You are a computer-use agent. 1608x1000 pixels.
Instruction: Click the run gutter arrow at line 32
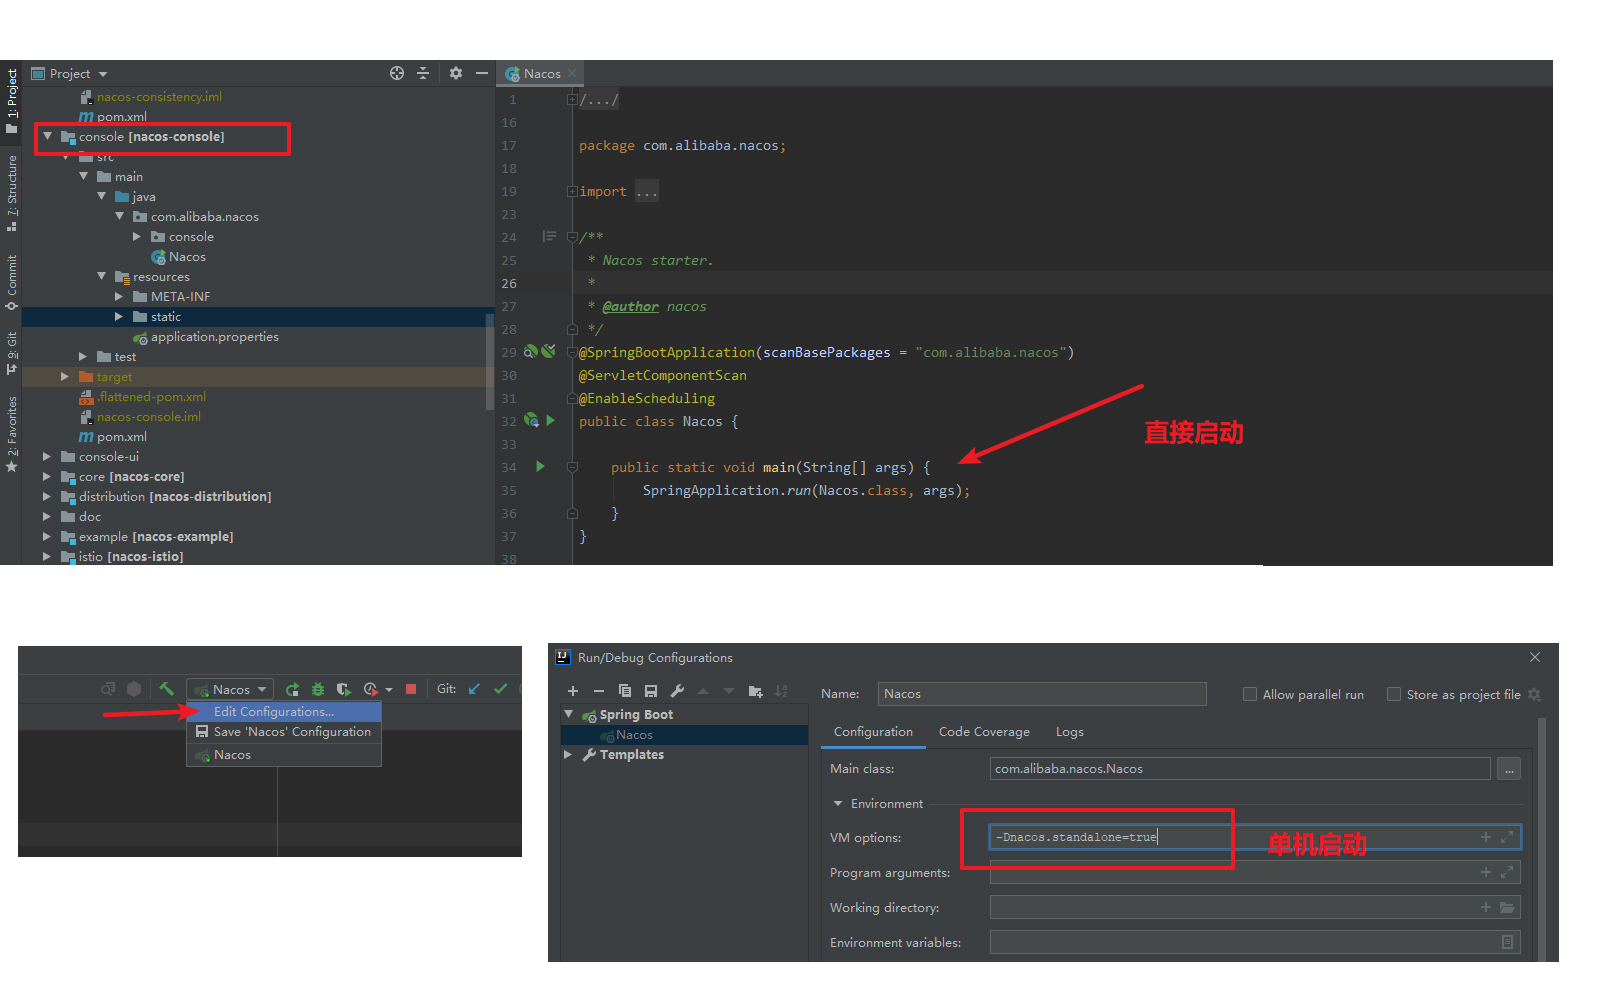pyautogui.click(x=550, y=420)
